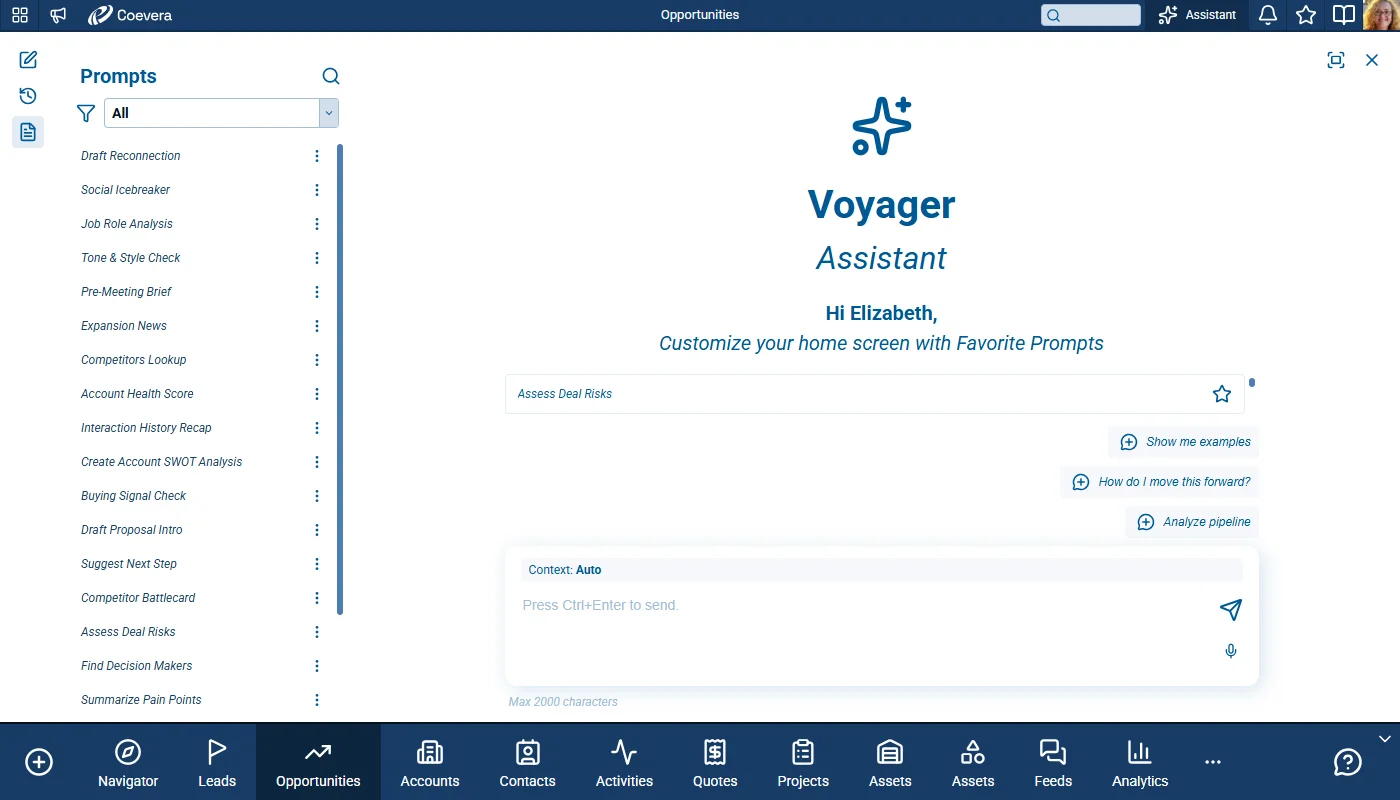
Task: Open options for Find Decision Makers
Action: coord(317,666)
